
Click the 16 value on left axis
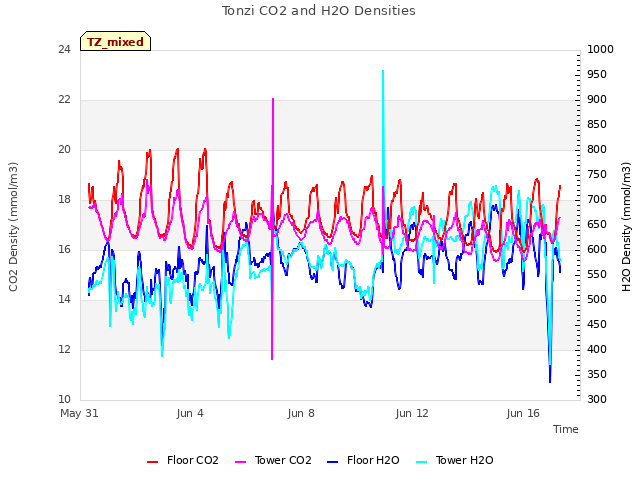pyautogui.click(x=64, y=250)
